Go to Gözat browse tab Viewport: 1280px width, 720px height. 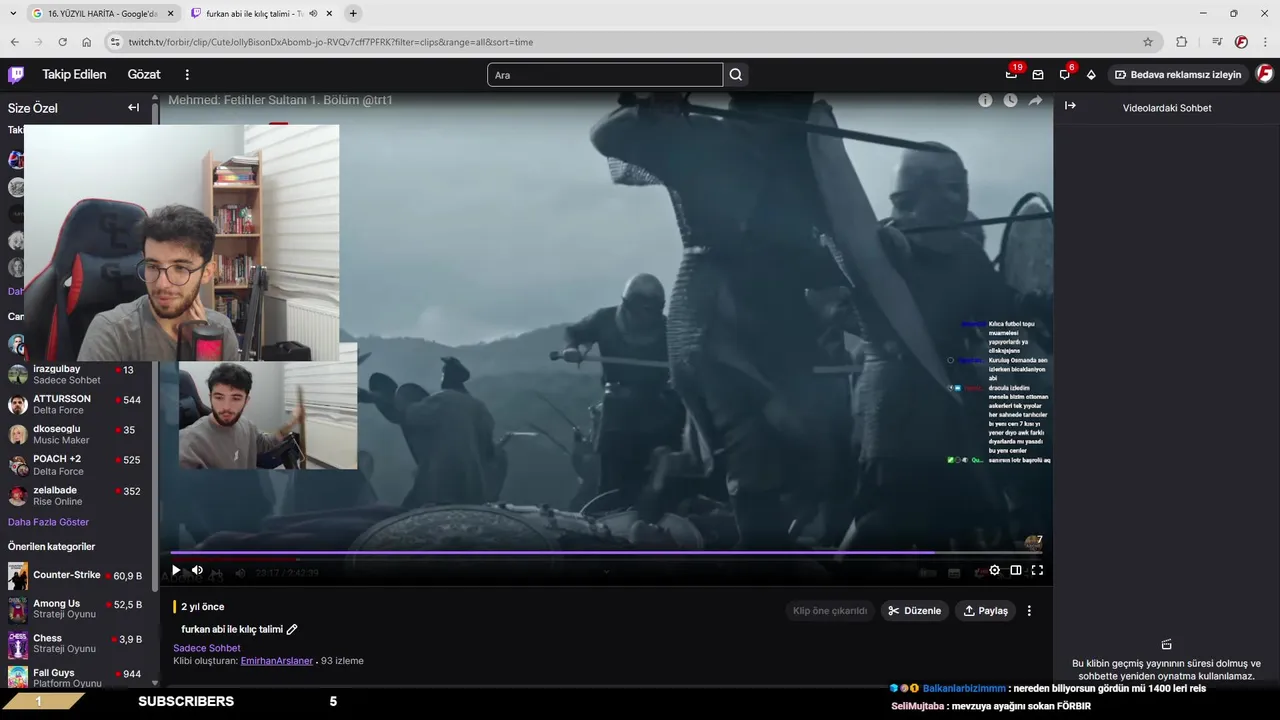(x=144, y=75)
